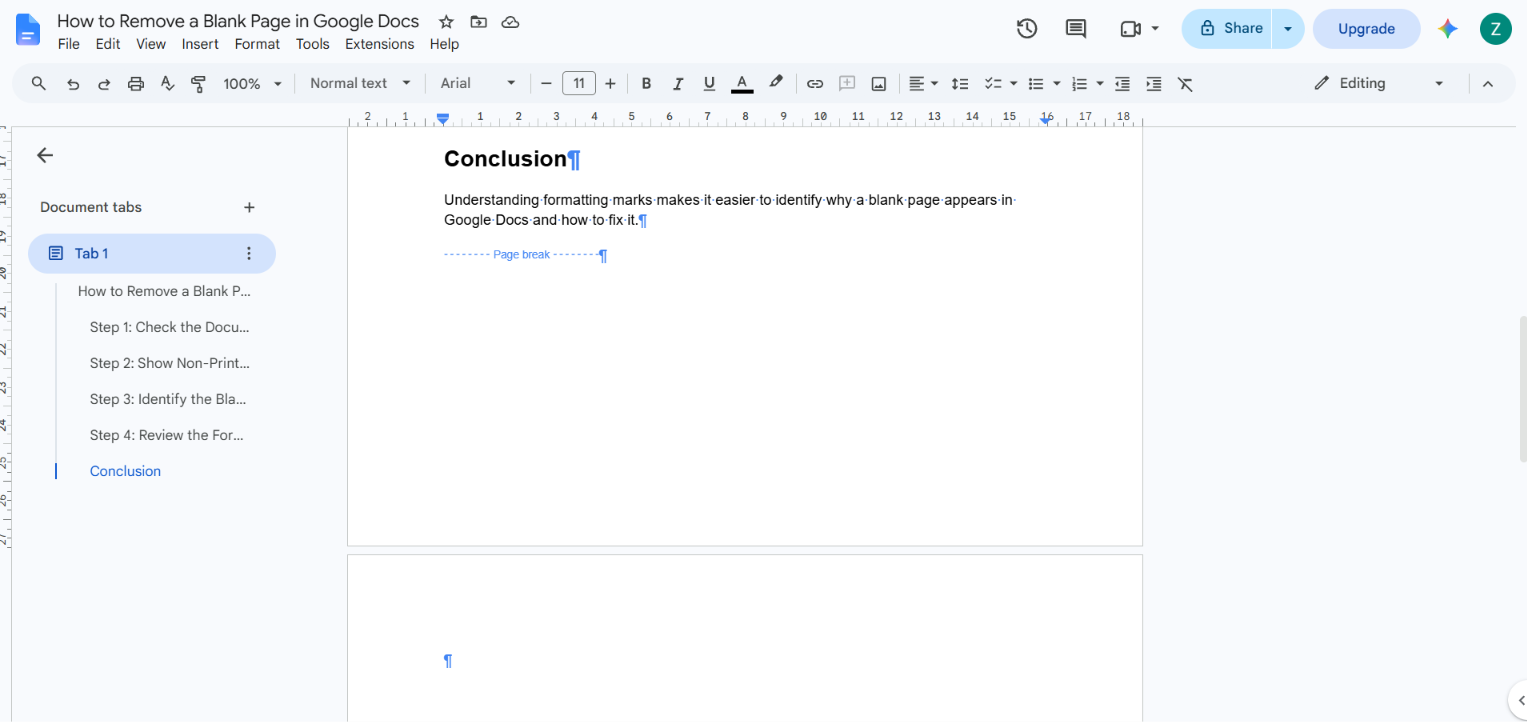Screen dimensions: 1527x722
Task: Open the Insert menu
Action: (200, 44)
